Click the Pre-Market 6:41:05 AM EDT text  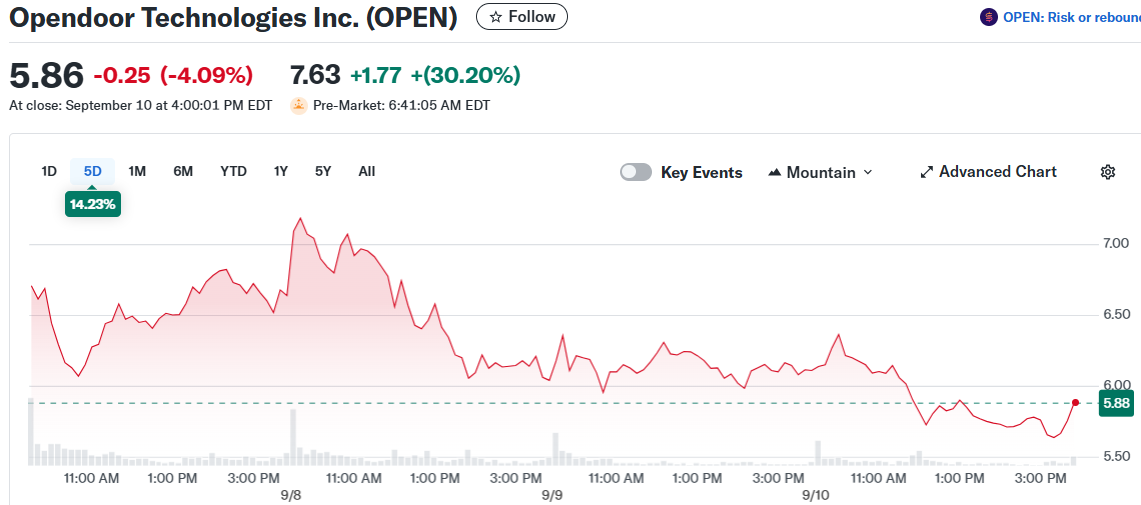click(402, 106)
